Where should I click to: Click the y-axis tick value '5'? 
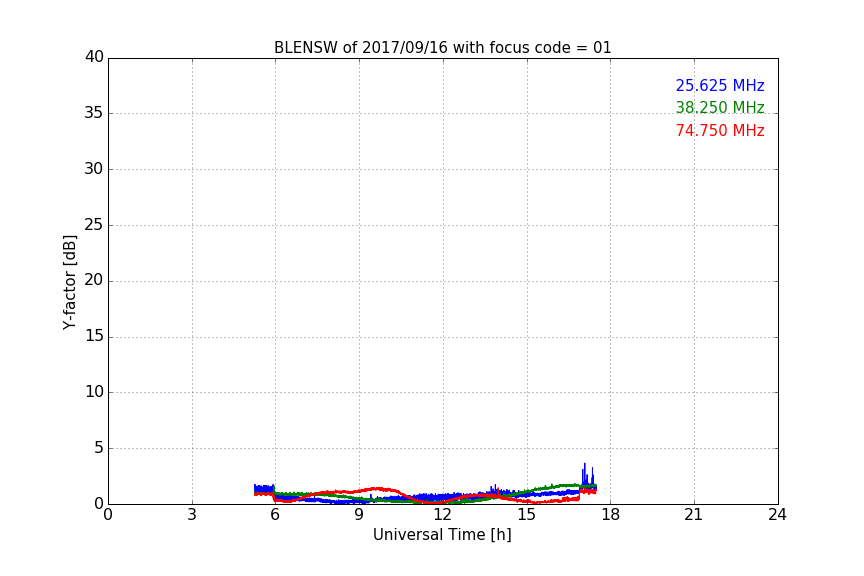(x=99, y=448)
